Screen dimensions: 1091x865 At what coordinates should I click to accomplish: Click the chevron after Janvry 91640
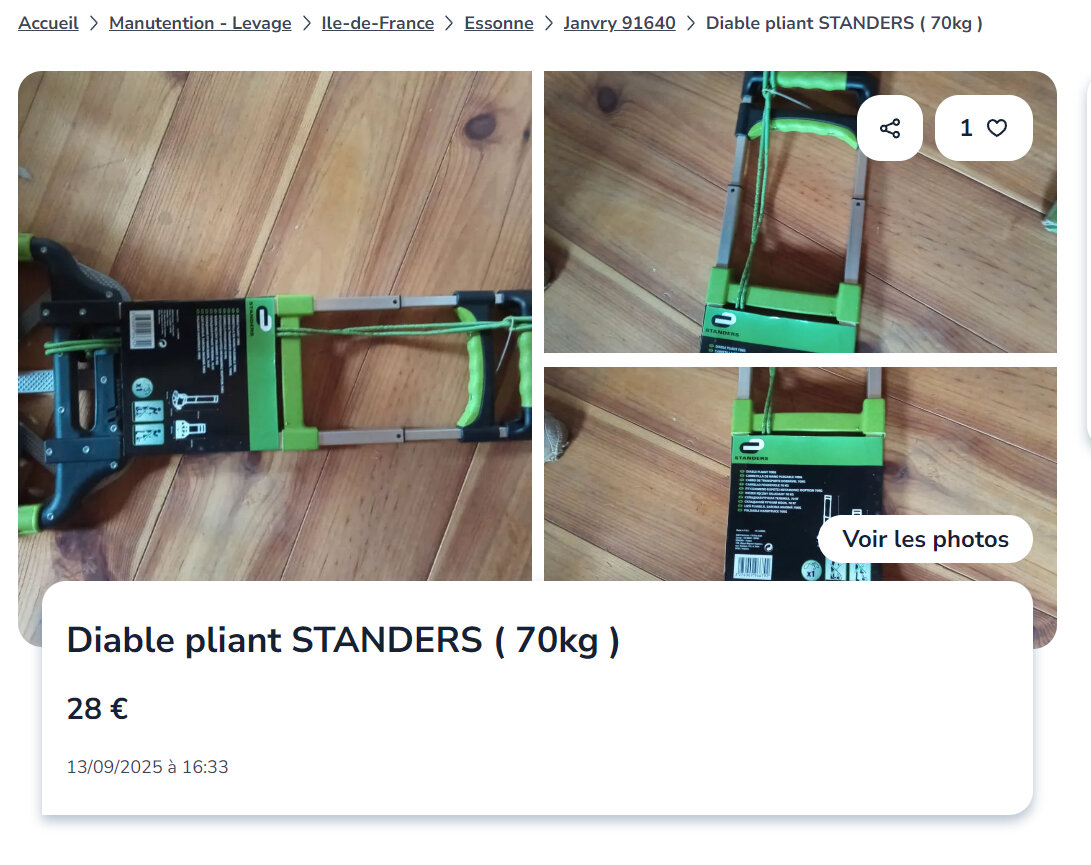691,24
